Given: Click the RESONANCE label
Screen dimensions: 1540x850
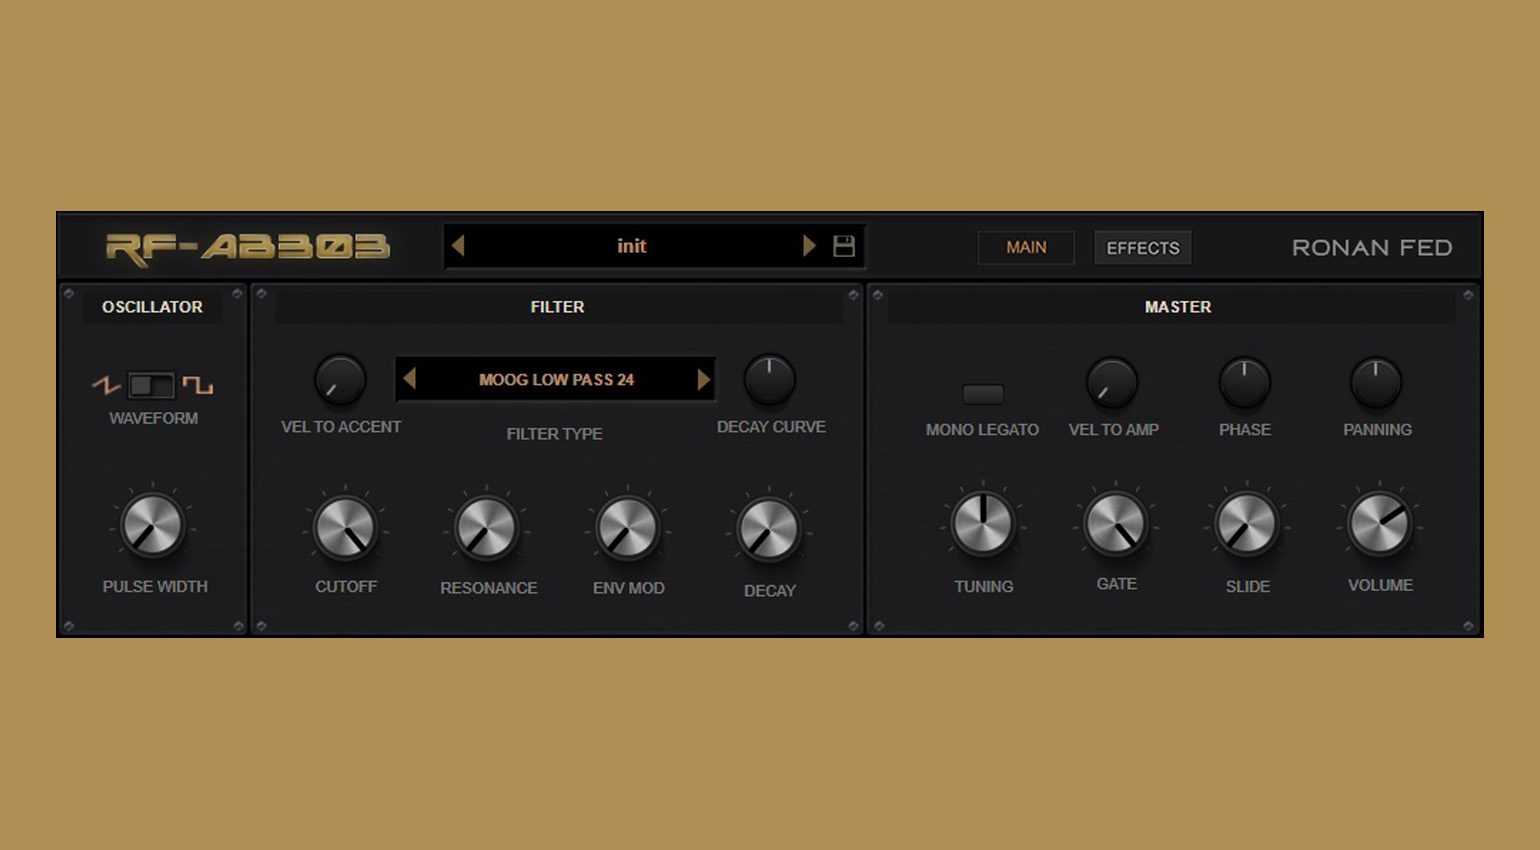Looking at the screenshot, I should (x=489, y=588).
